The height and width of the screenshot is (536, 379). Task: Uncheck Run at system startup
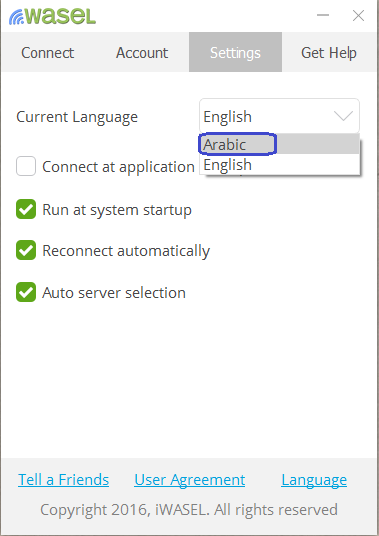[x=26, y=209]
